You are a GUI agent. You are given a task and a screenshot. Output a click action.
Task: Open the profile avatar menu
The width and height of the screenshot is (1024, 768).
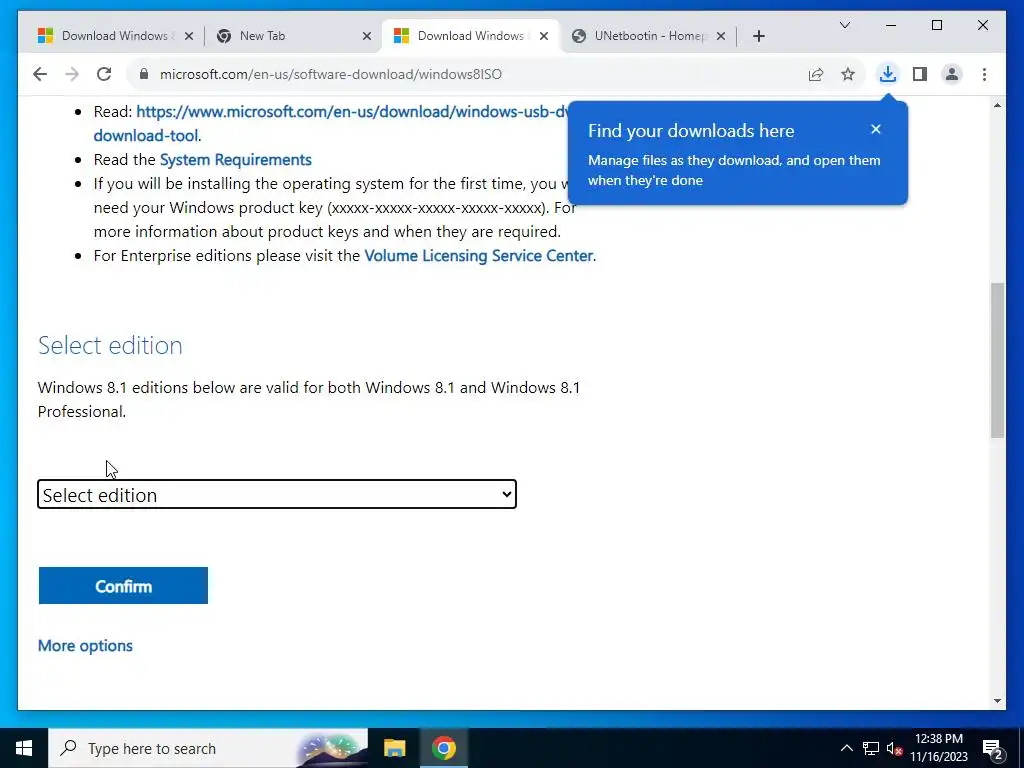tap(952, 74)
